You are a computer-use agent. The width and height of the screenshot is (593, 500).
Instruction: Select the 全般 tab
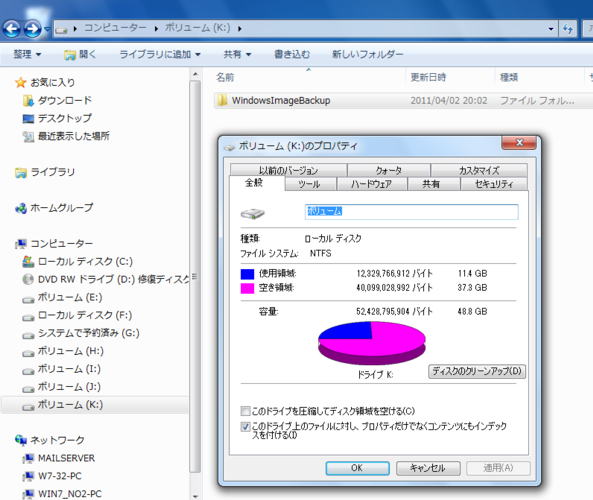pyautogui.click(x=256, y=183)
